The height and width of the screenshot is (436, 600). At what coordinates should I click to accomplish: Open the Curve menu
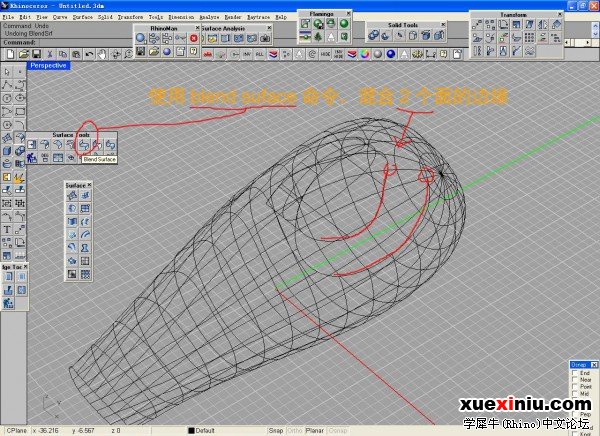click(60, 17)
